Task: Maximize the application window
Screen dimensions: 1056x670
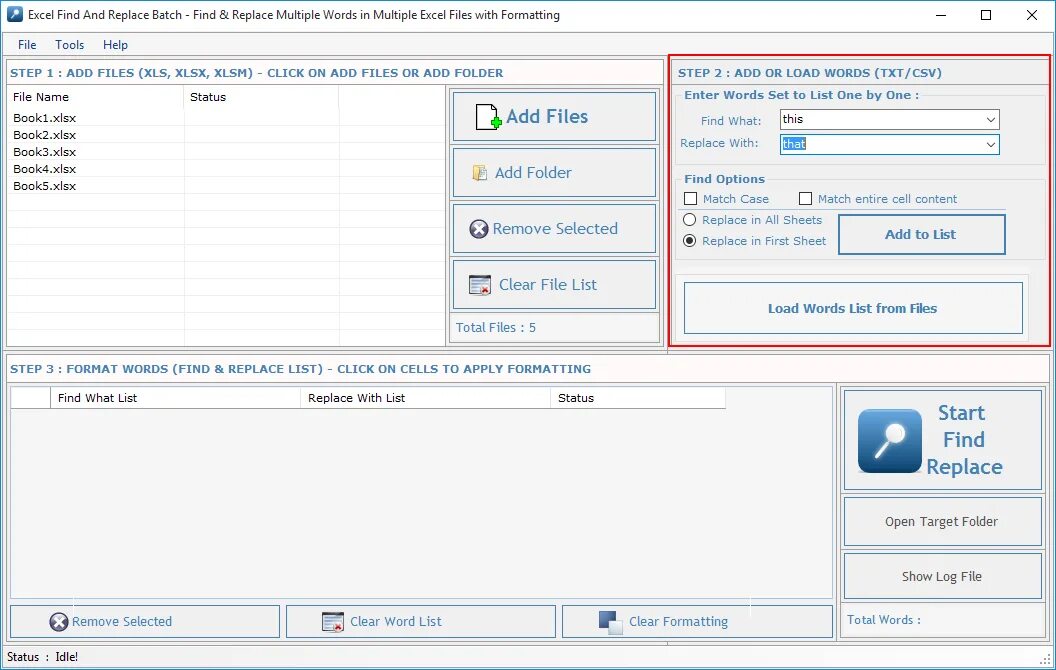Action: coord(986,15)
